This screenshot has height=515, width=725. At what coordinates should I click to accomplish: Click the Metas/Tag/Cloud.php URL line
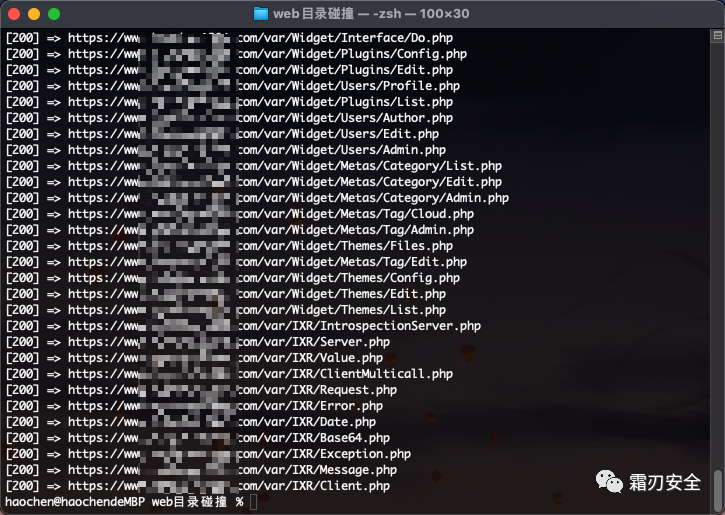[x=240, y=214]
